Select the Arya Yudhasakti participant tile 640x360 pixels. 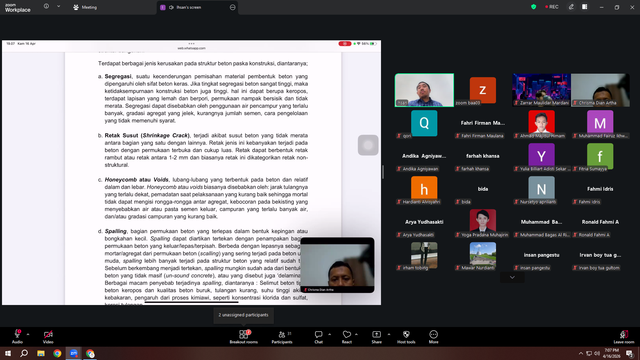(424, 222)
